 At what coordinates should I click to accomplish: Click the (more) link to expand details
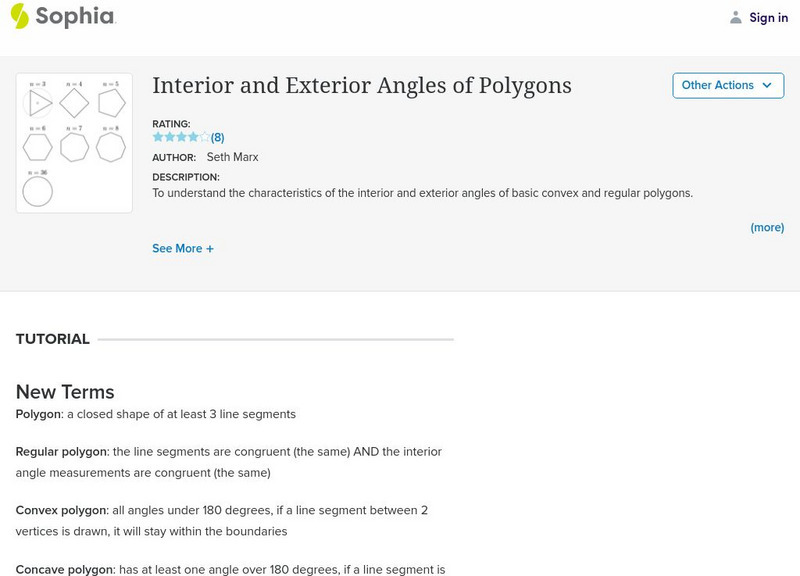coord(765,227)
